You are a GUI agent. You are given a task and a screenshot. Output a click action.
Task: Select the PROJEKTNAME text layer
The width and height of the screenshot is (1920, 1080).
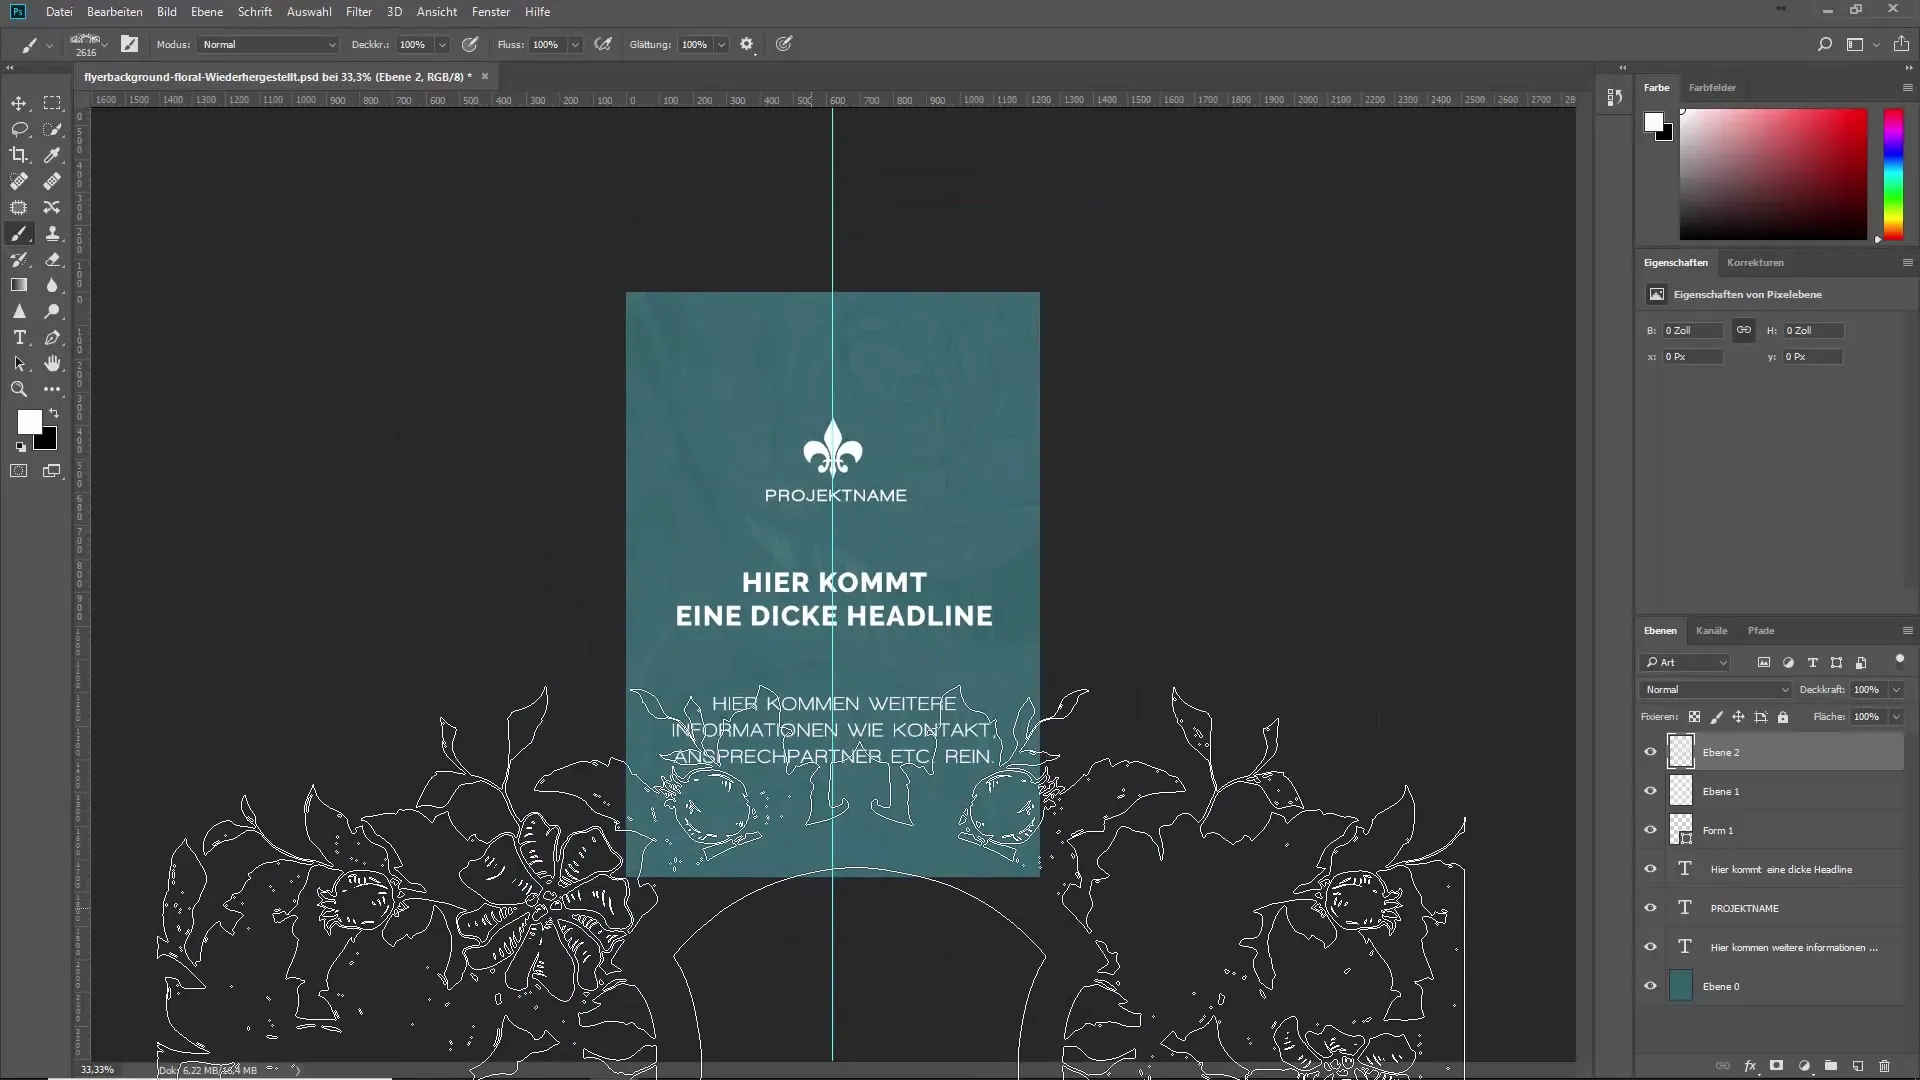click(x=1784, y=908)
